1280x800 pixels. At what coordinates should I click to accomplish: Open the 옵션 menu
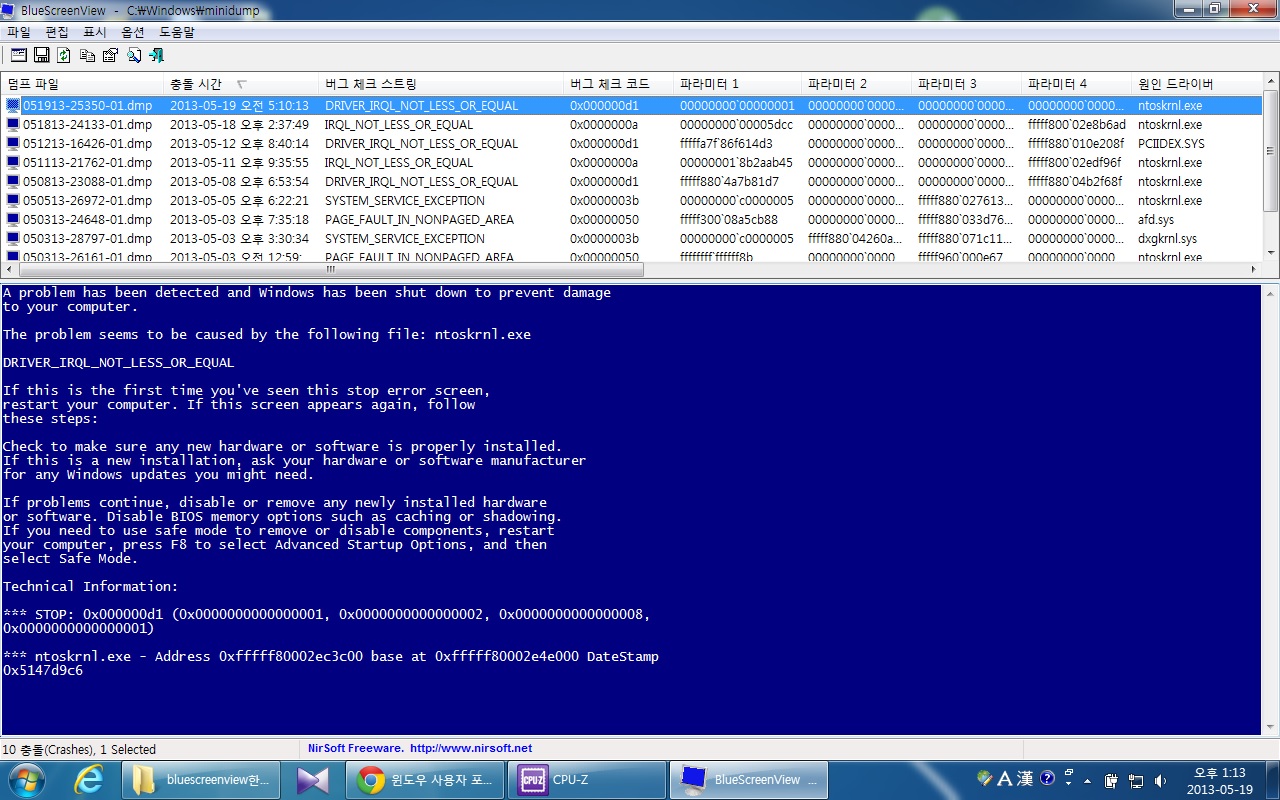click(133, 32)
